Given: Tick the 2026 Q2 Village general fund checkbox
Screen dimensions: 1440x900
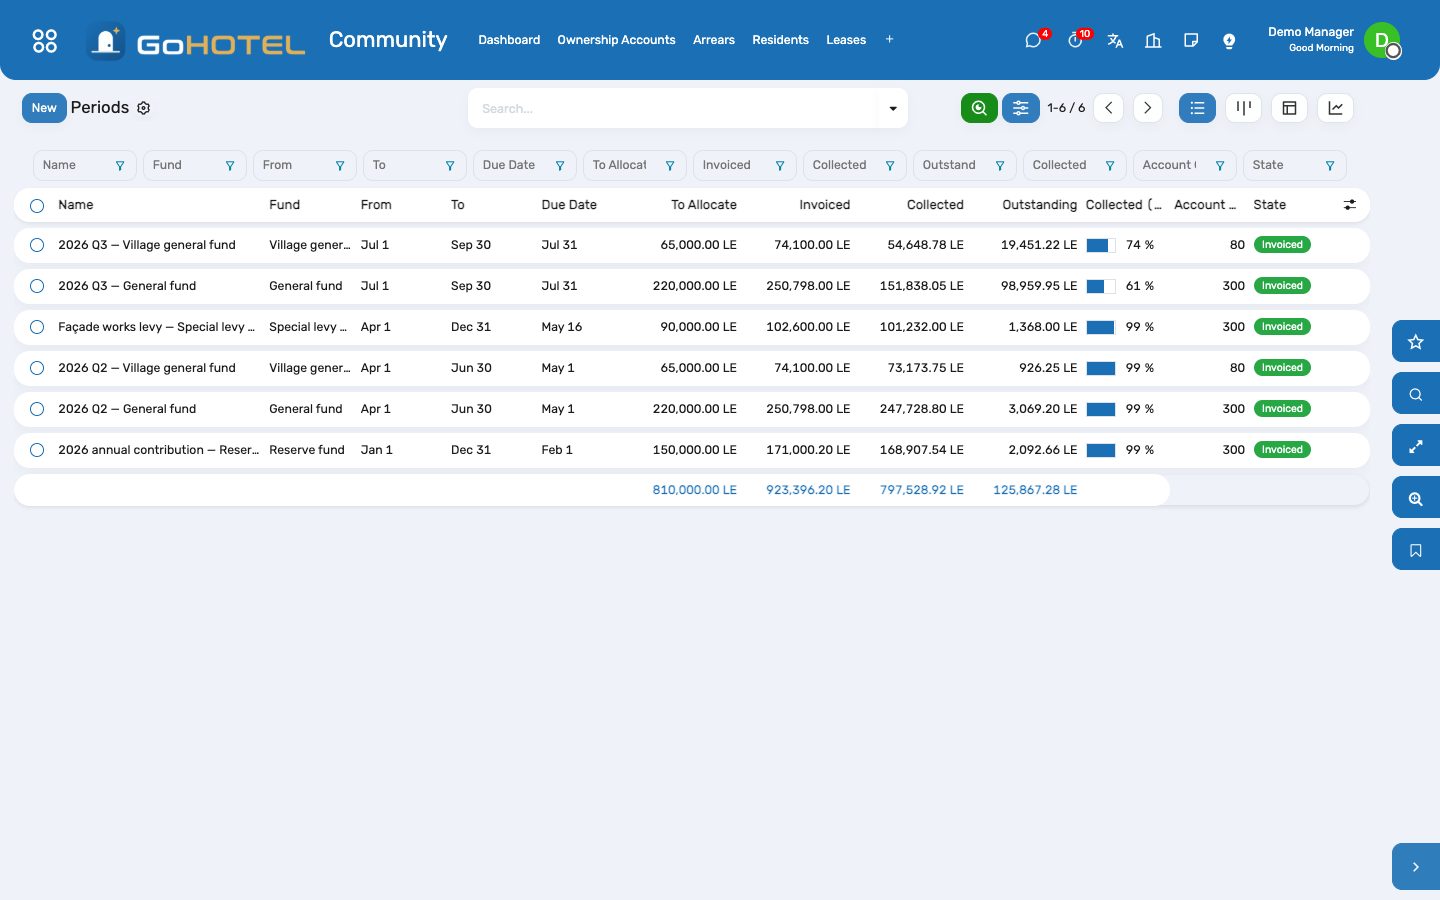Looking at the screenshot, I should click(x=37, y=368).
